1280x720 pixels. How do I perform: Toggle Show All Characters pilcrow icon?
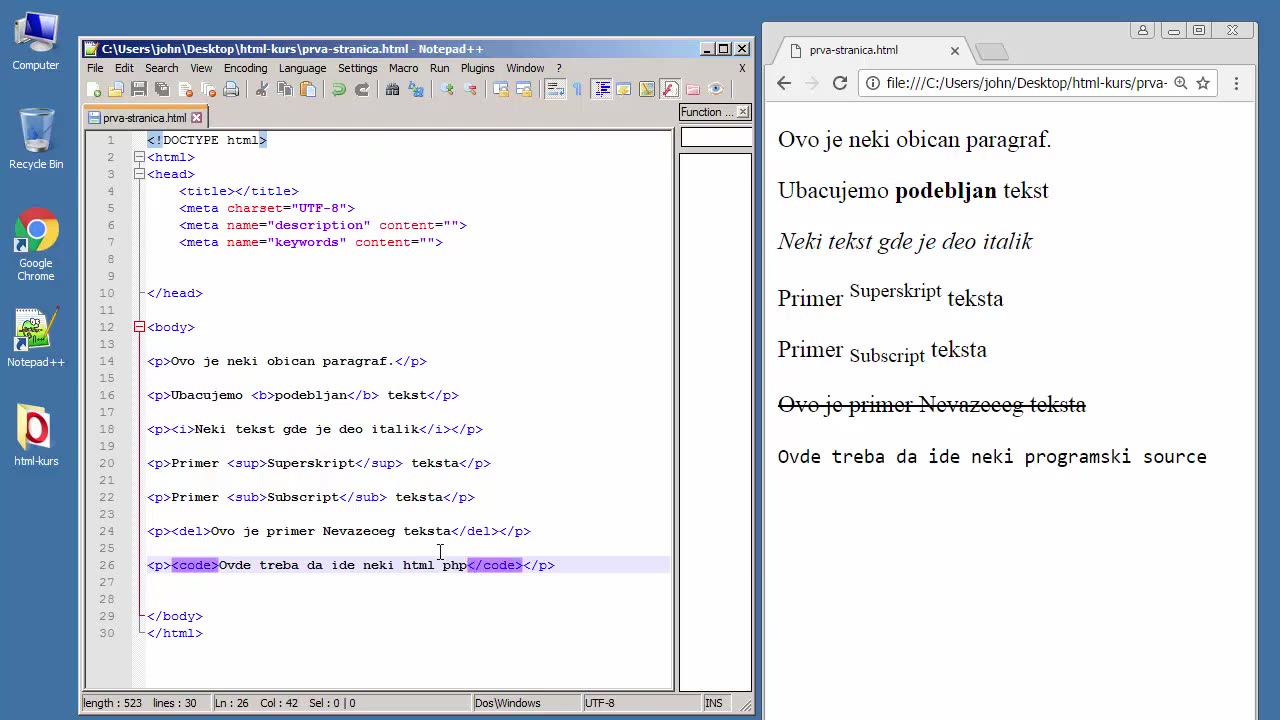(x=577, y=89)
